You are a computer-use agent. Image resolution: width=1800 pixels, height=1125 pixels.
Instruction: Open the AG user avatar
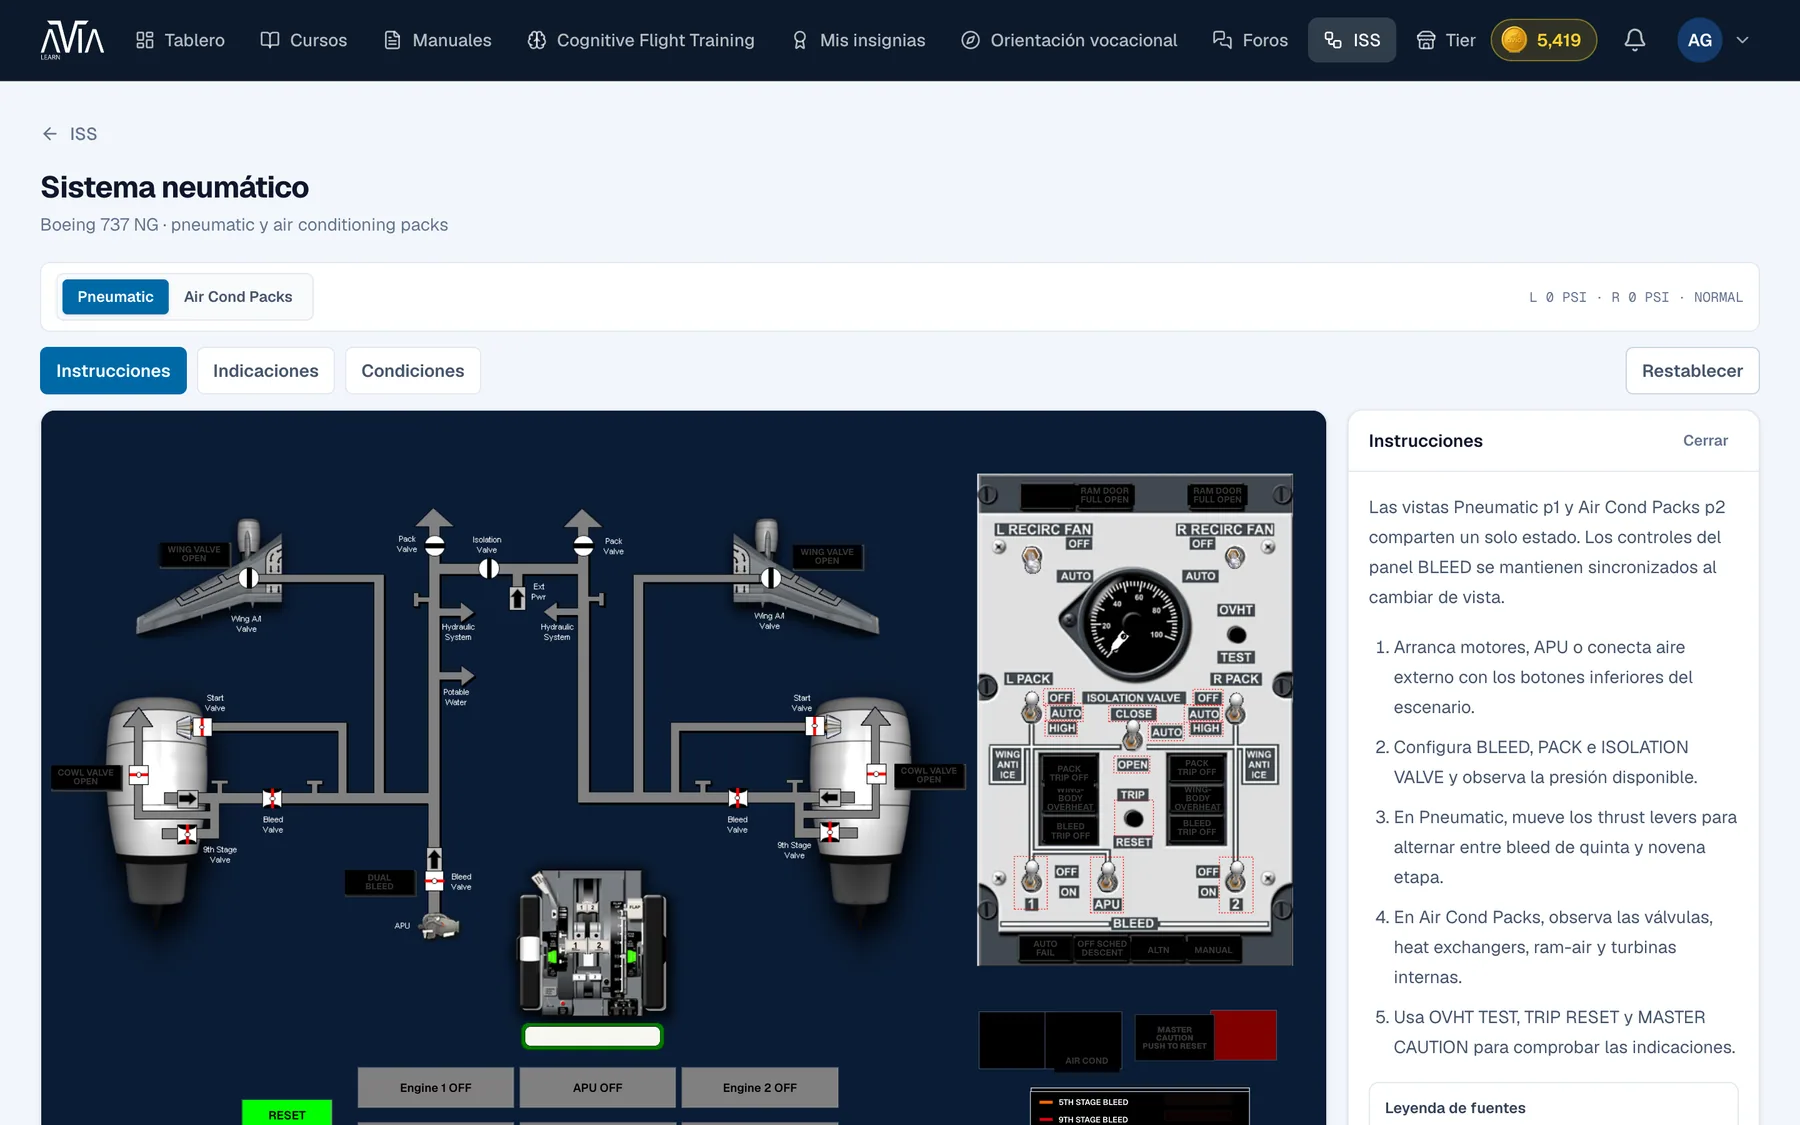[1699, 40]
